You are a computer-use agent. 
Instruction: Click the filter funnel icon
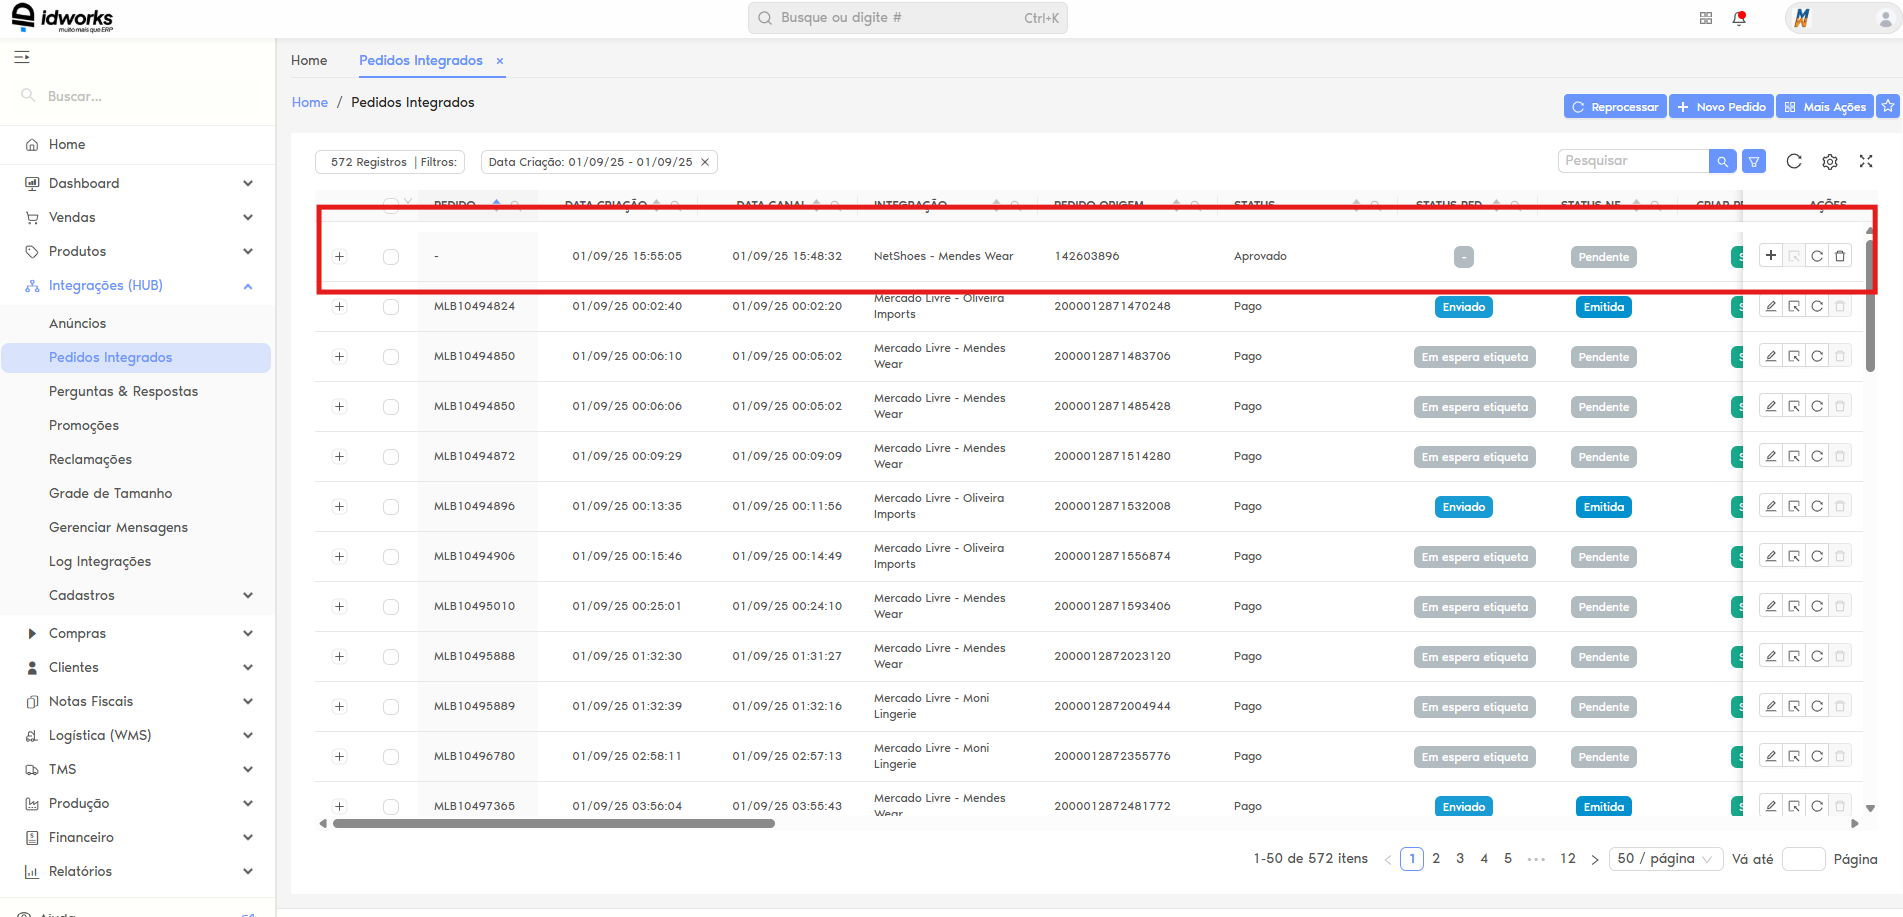(1754, 161)
